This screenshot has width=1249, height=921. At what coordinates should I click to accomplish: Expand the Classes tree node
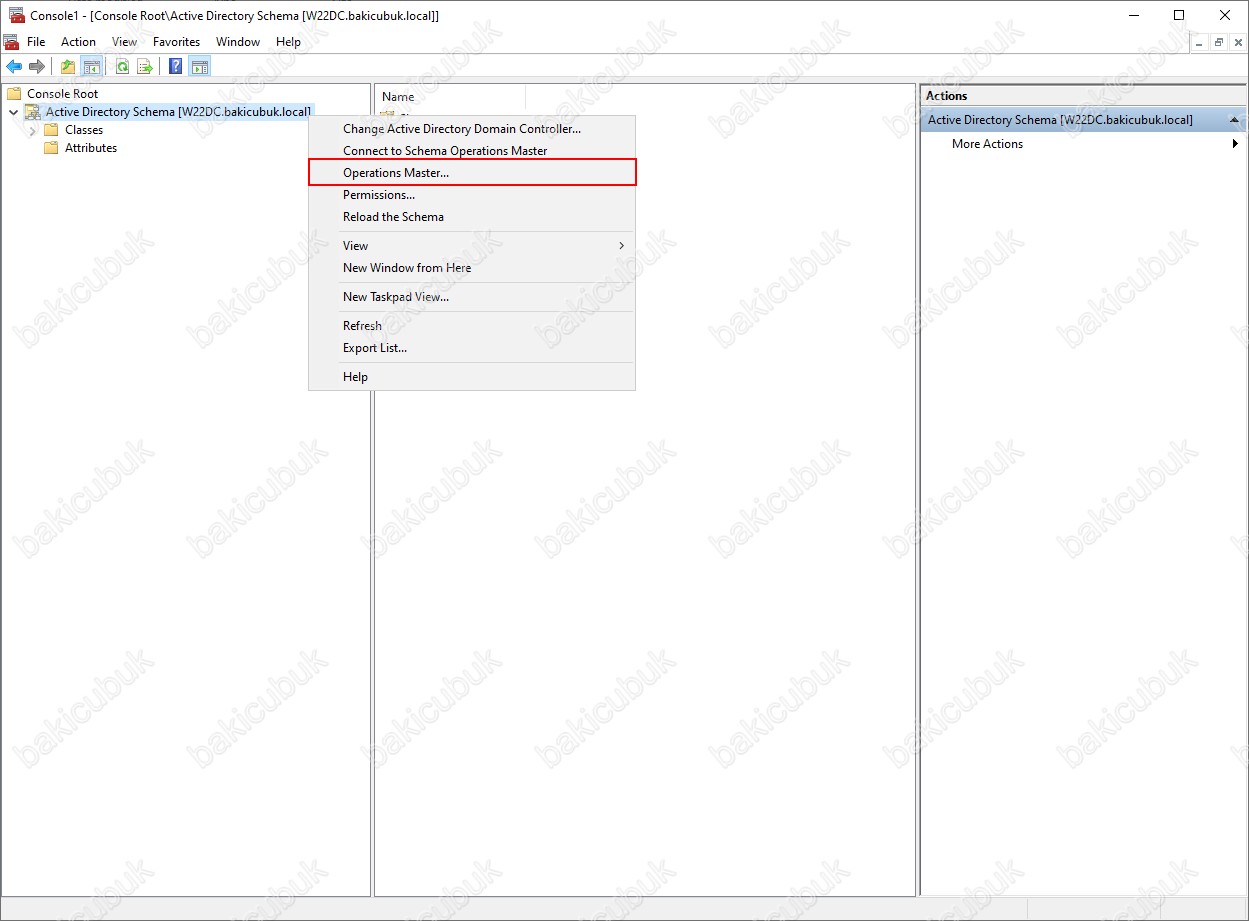point(33,130)
